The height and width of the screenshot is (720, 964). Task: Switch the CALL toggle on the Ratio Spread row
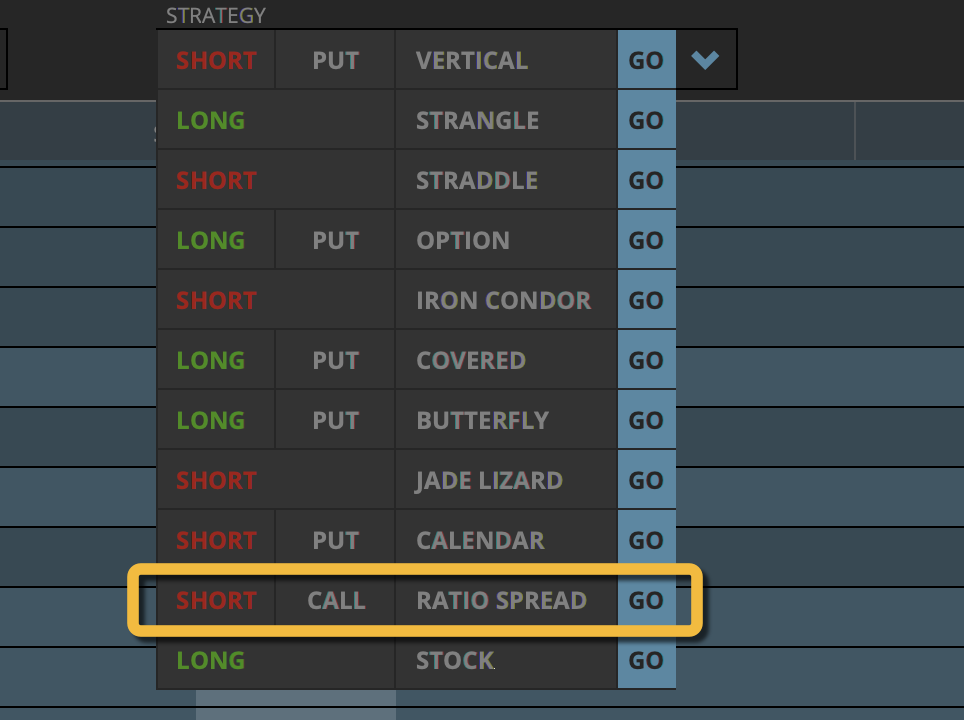pos(336,600)
